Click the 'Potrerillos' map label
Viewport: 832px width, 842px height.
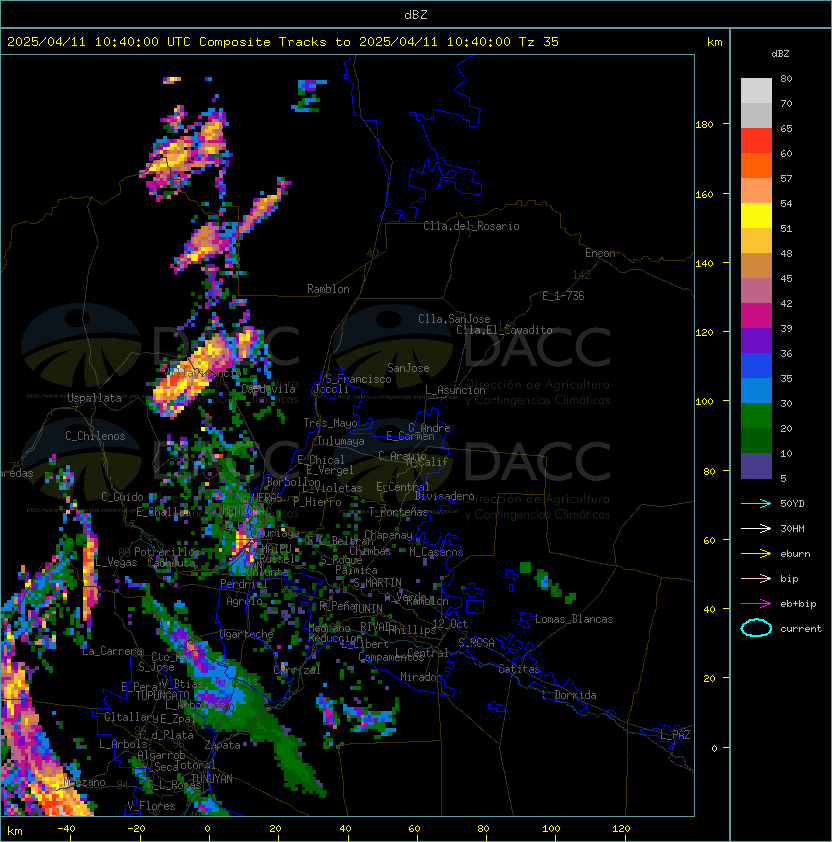coord(167,552)
